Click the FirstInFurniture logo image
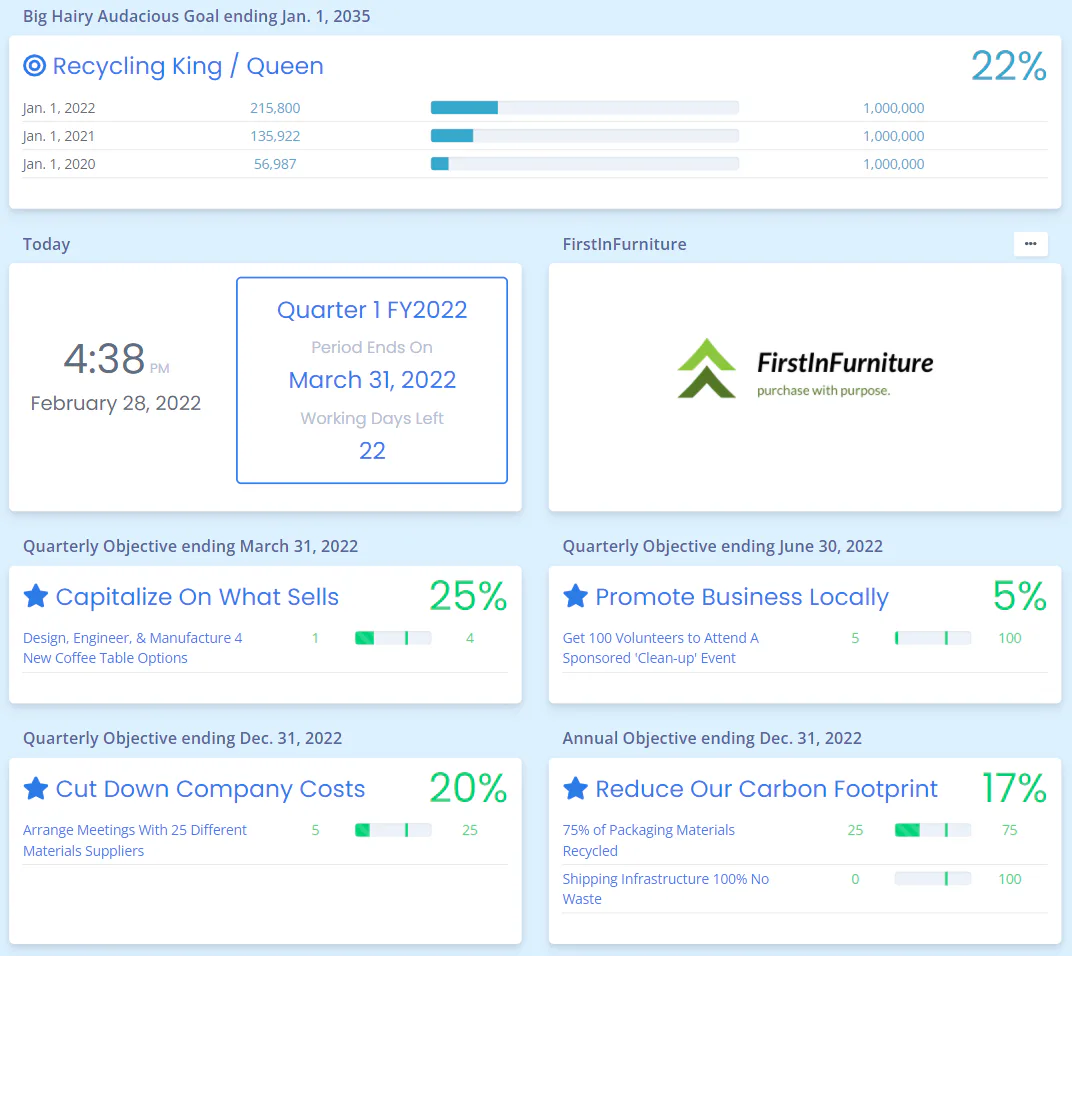The image size is (1072, 1115). 805,369
